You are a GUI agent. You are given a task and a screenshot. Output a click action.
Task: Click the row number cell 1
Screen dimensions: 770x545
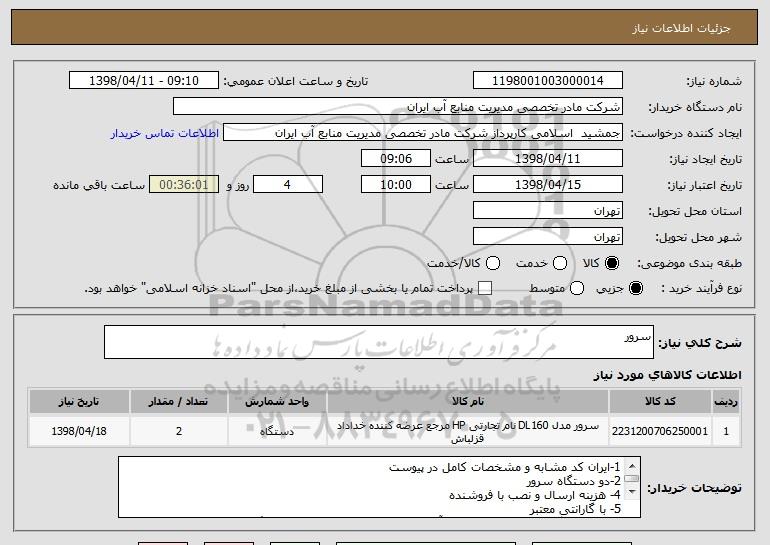[x=726, y=431]
